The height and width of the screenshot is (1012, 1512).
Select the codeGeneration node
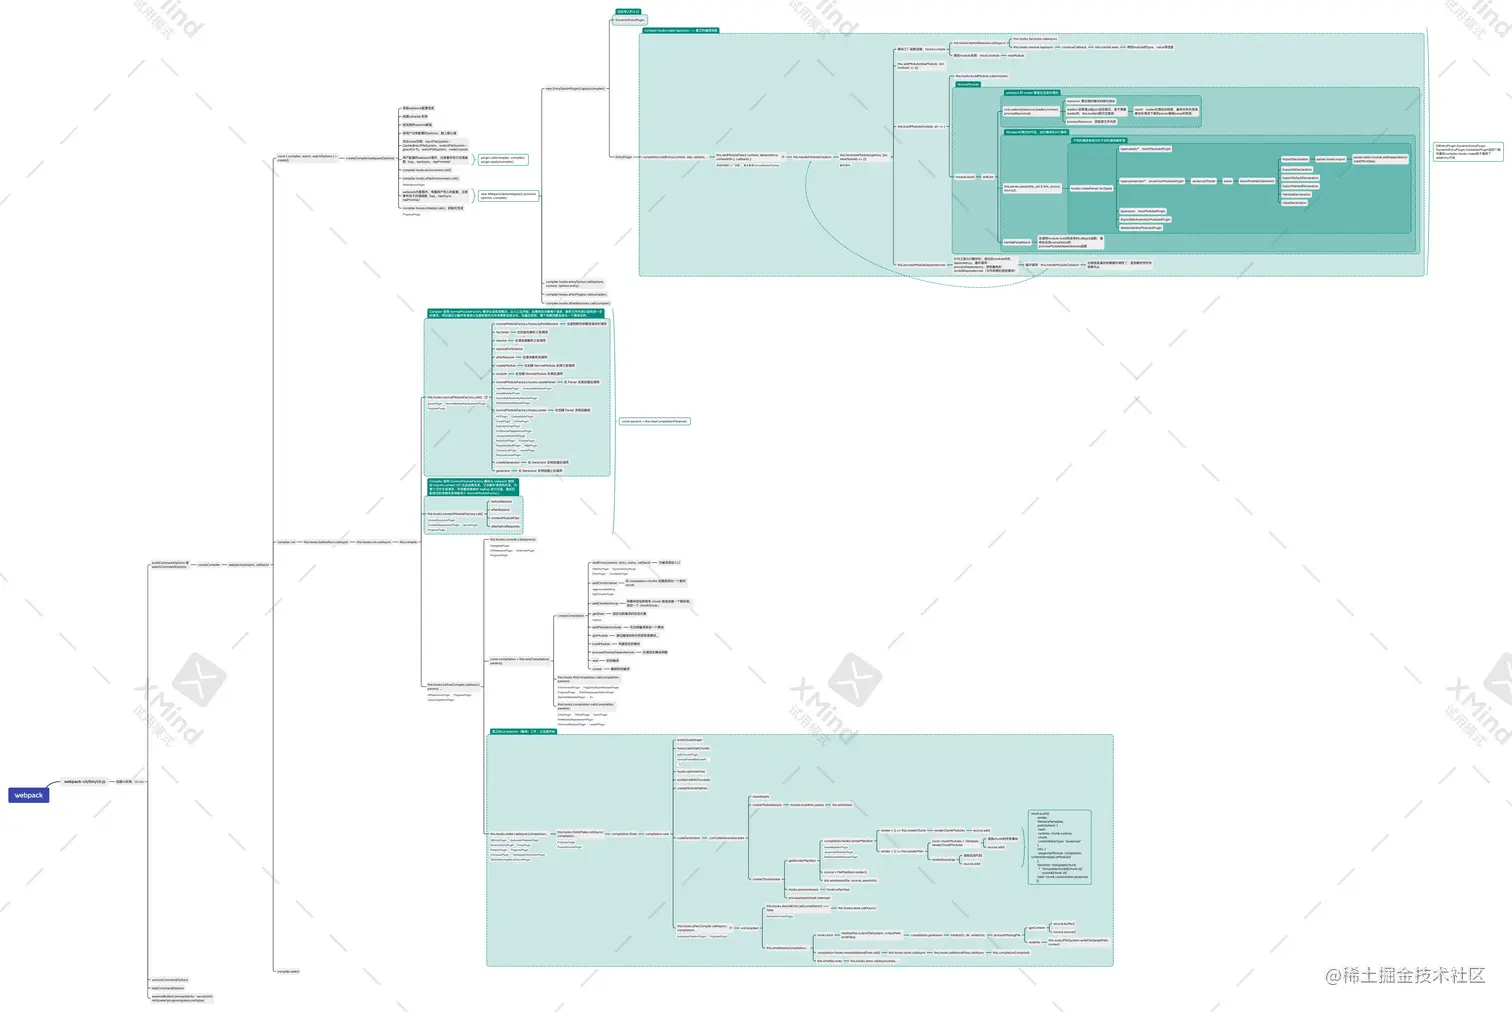pos(688,838)
